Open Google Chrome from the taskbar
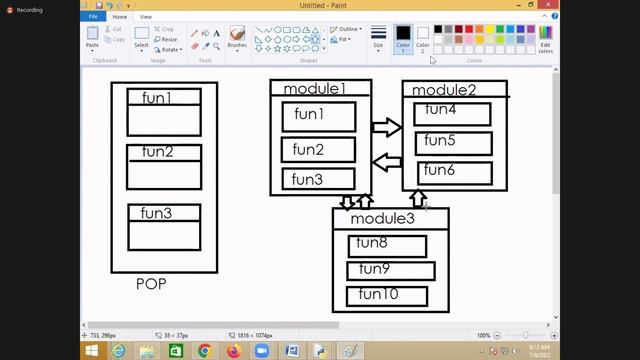Image resolution: width=640 pixels, height=360 pixels. (x=205, y=351)
